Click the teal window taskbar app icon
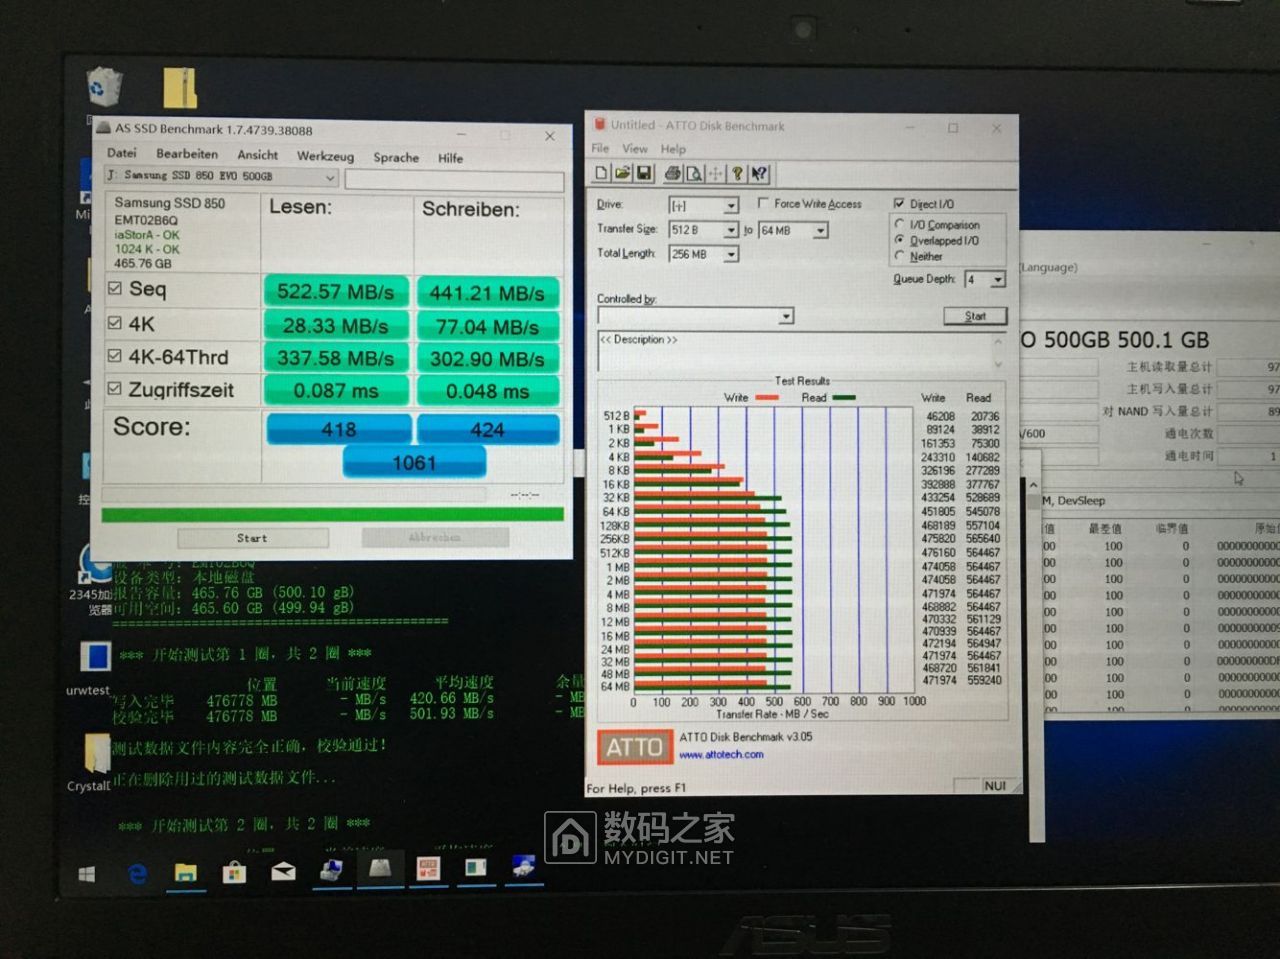This screenshot has height=959, width=1280. click(x=475, y=866)
